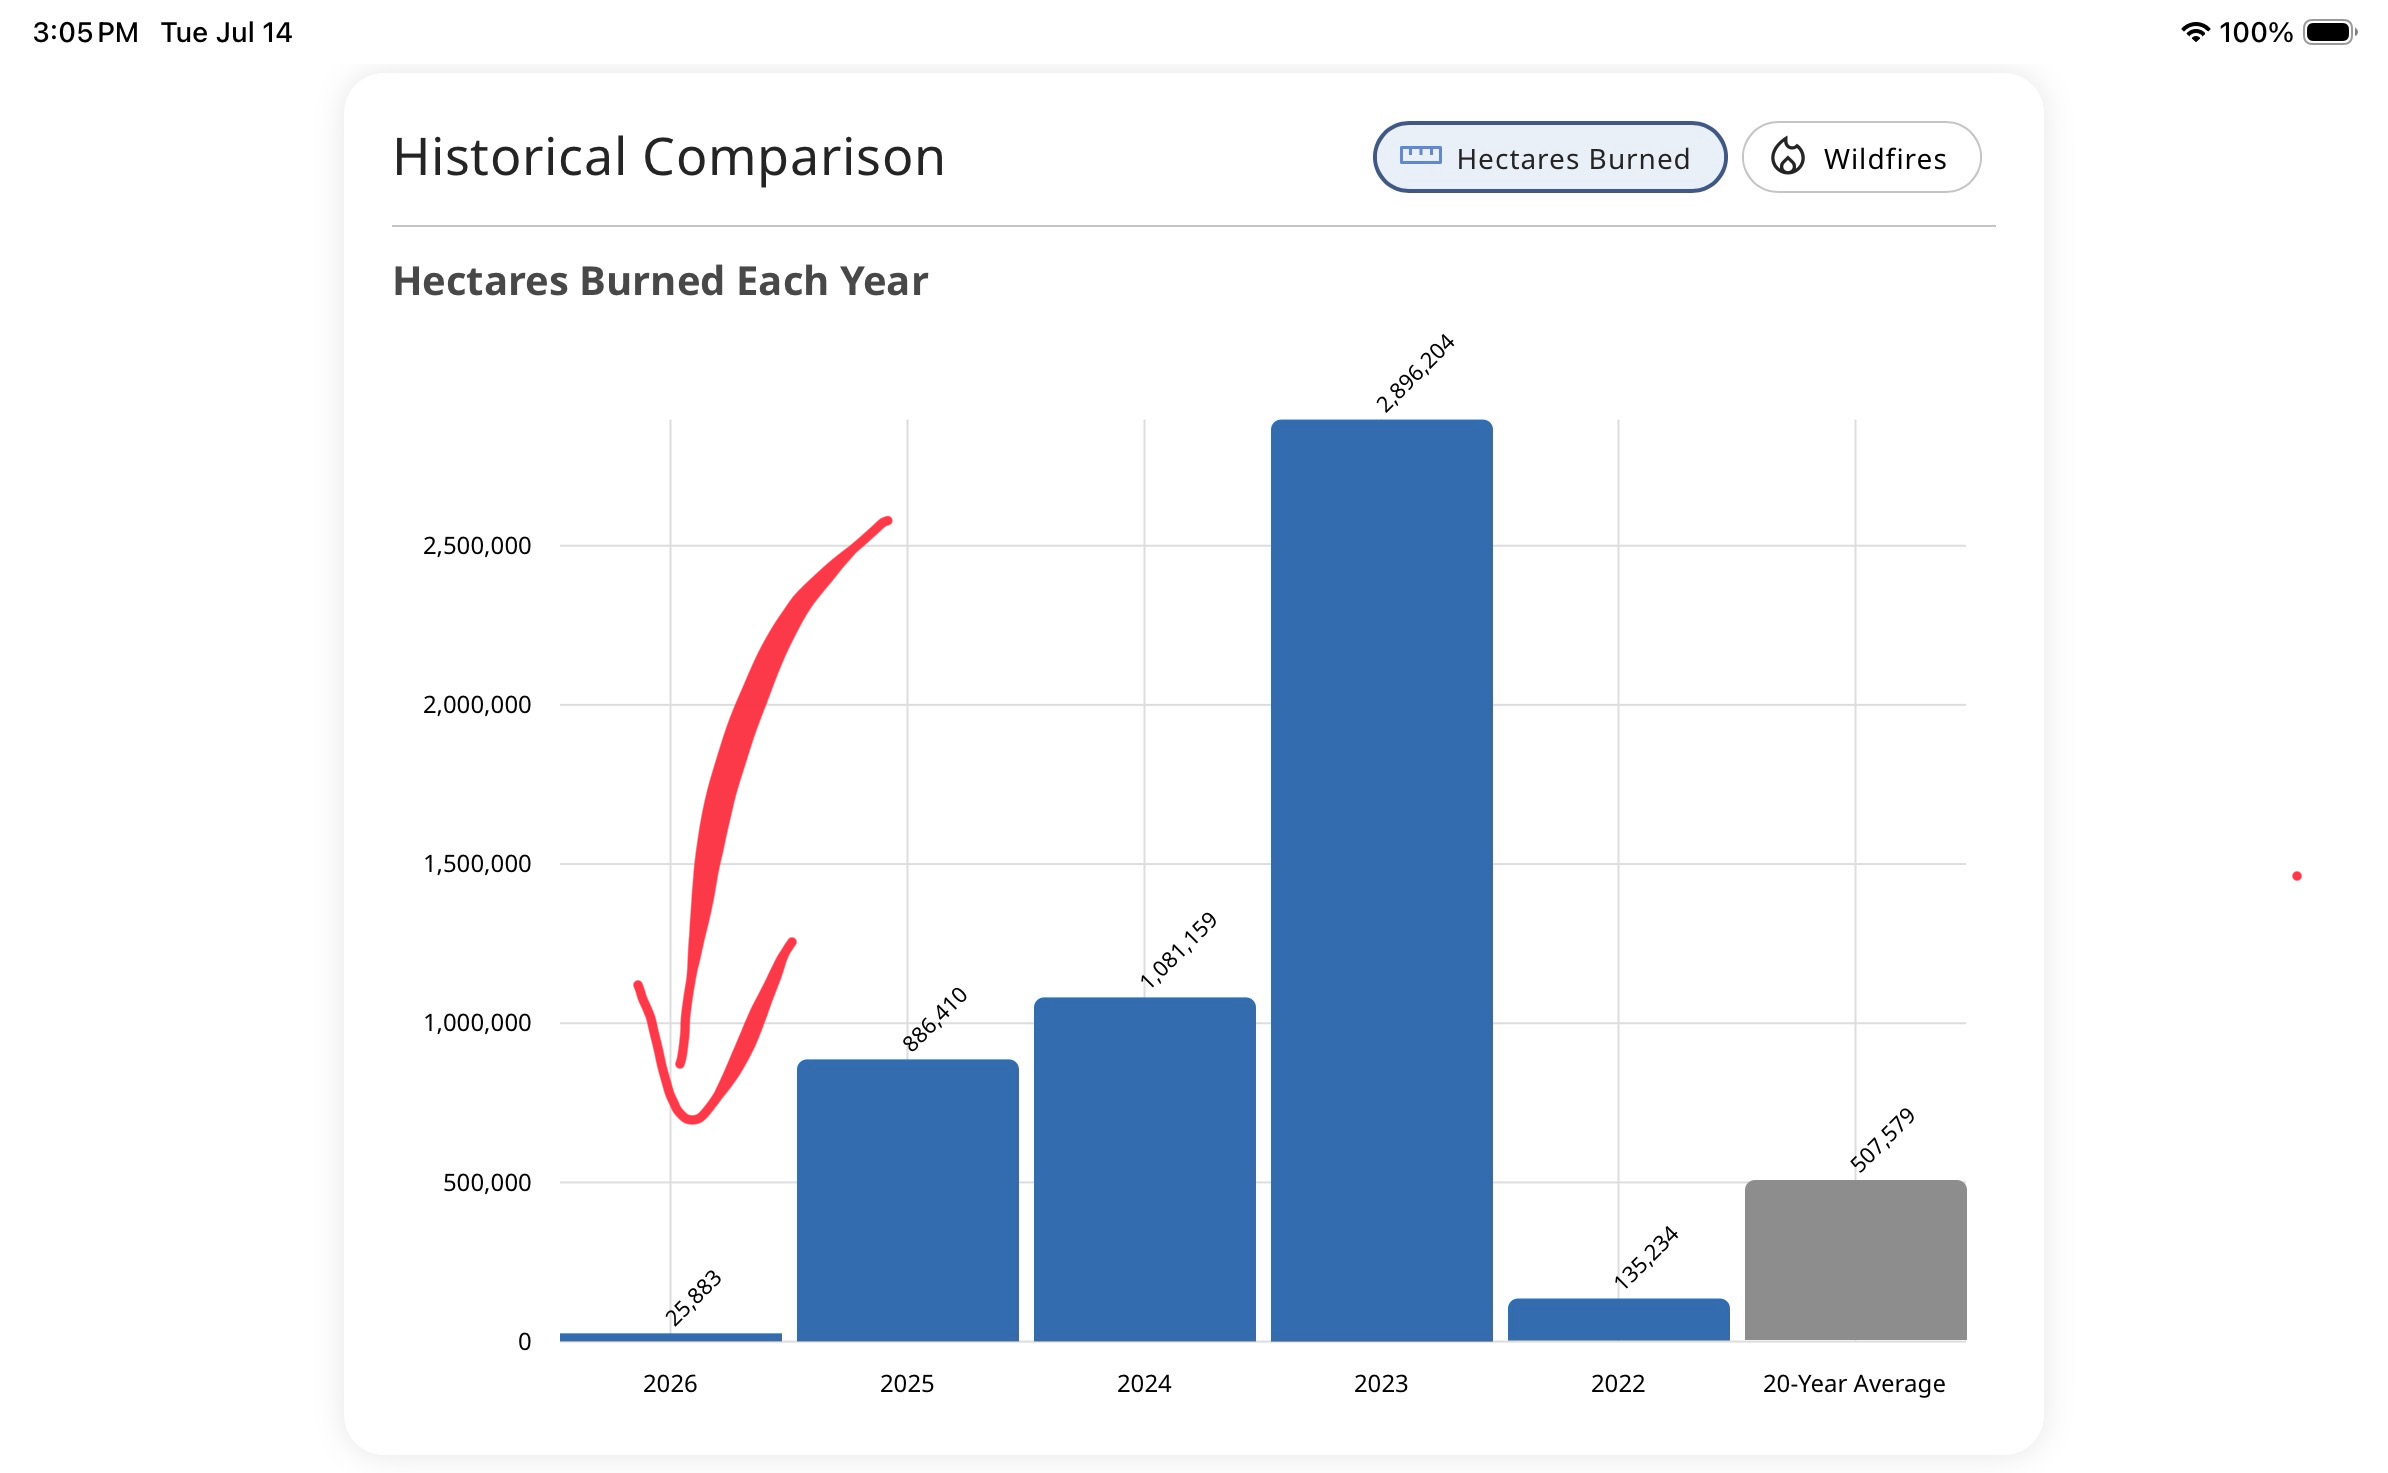Click the ruler icon in Hectares Burned
Screen dimensions: 2388x1473
pyautogui.click(x=1420, y=156)
